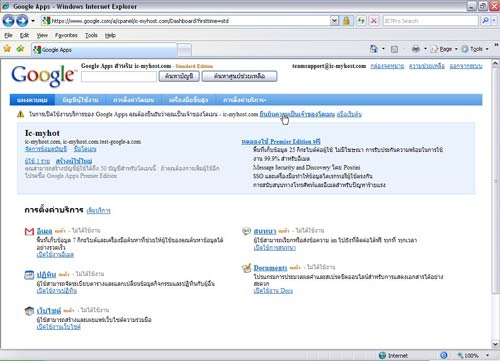500x361 pixels.
Task: Click the Add to Favorites icon
Action: tap(21, 49)
